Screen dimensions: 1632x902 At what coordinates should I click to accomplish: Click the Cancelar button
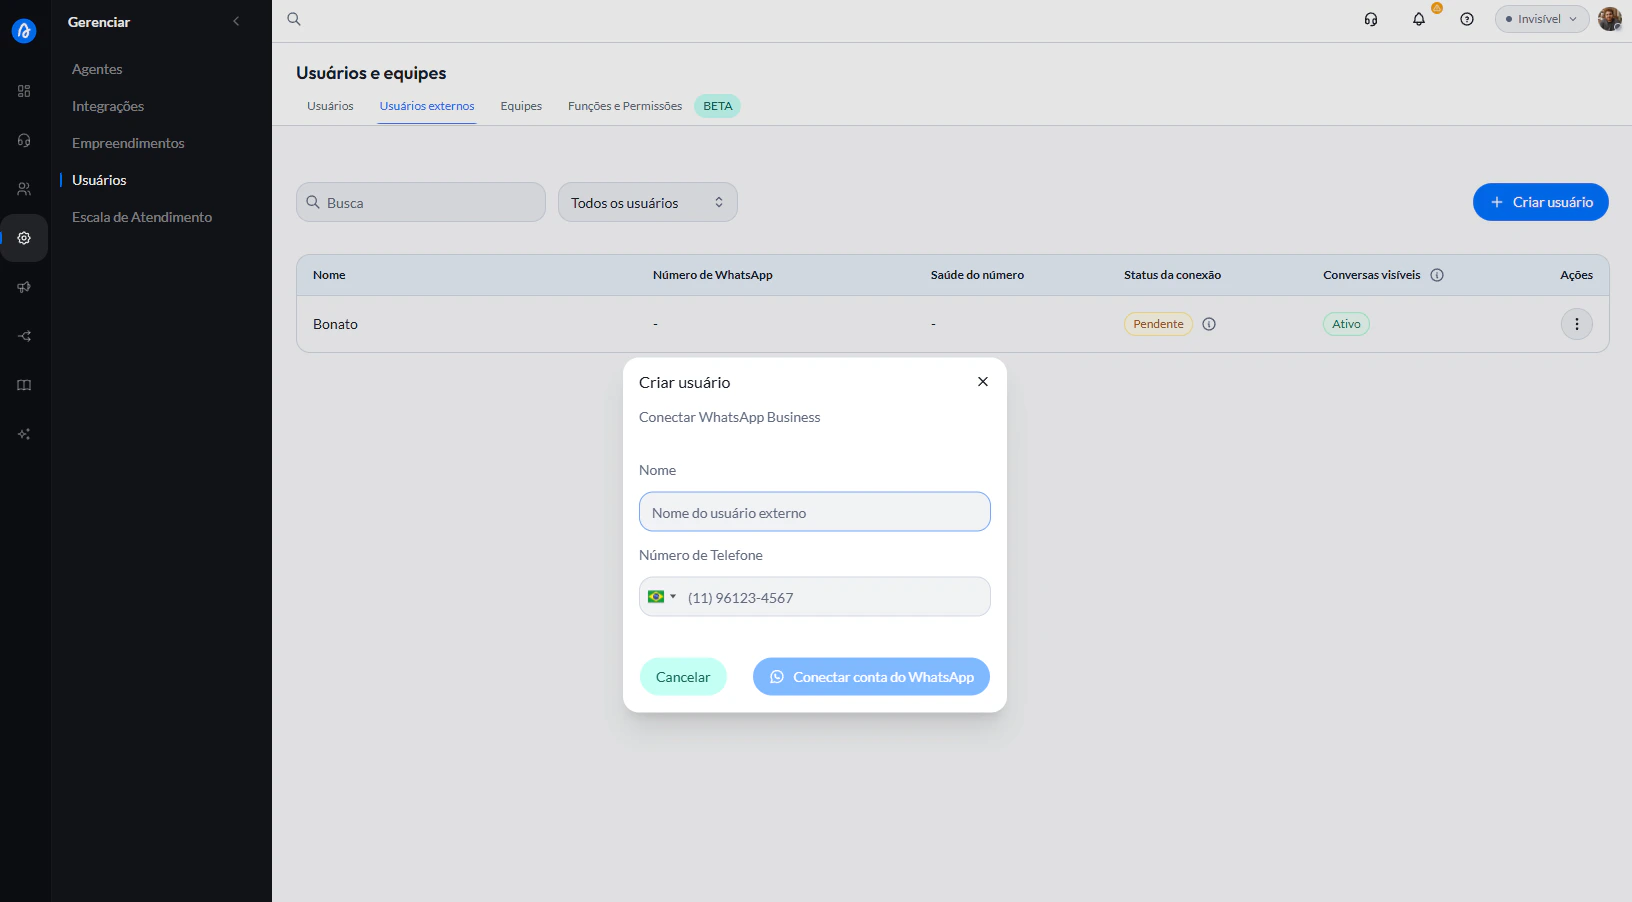pos(683,677)
